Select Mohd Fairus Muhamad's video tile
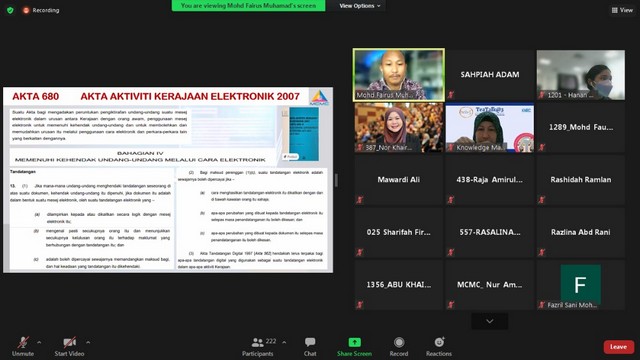 tap(399, 75)
